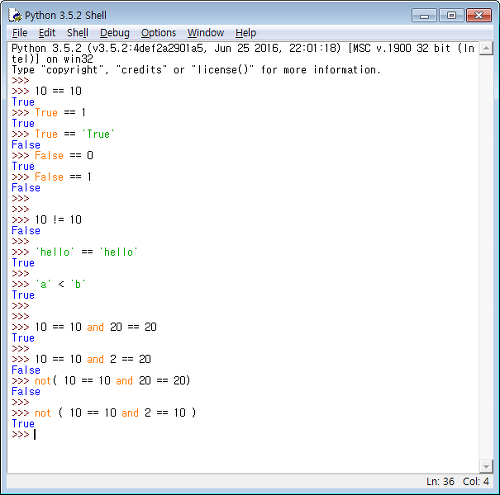500x495 pixels.
Task: Click the Col: 4 status indicator
Action: coord(476,481)
